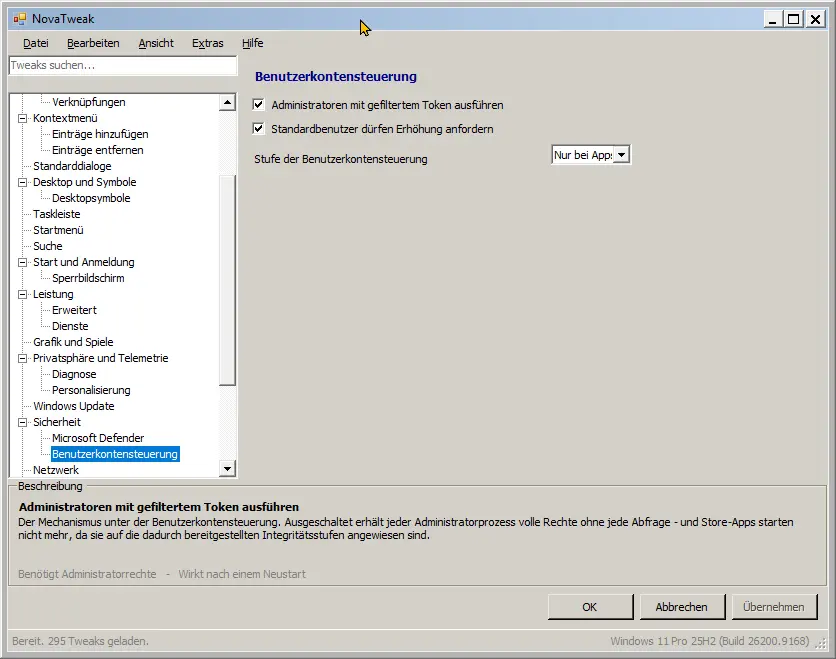The image size is (836, 659).
Task: Click the NovaTweak app icon in title bar
Action: coord(20,19)
